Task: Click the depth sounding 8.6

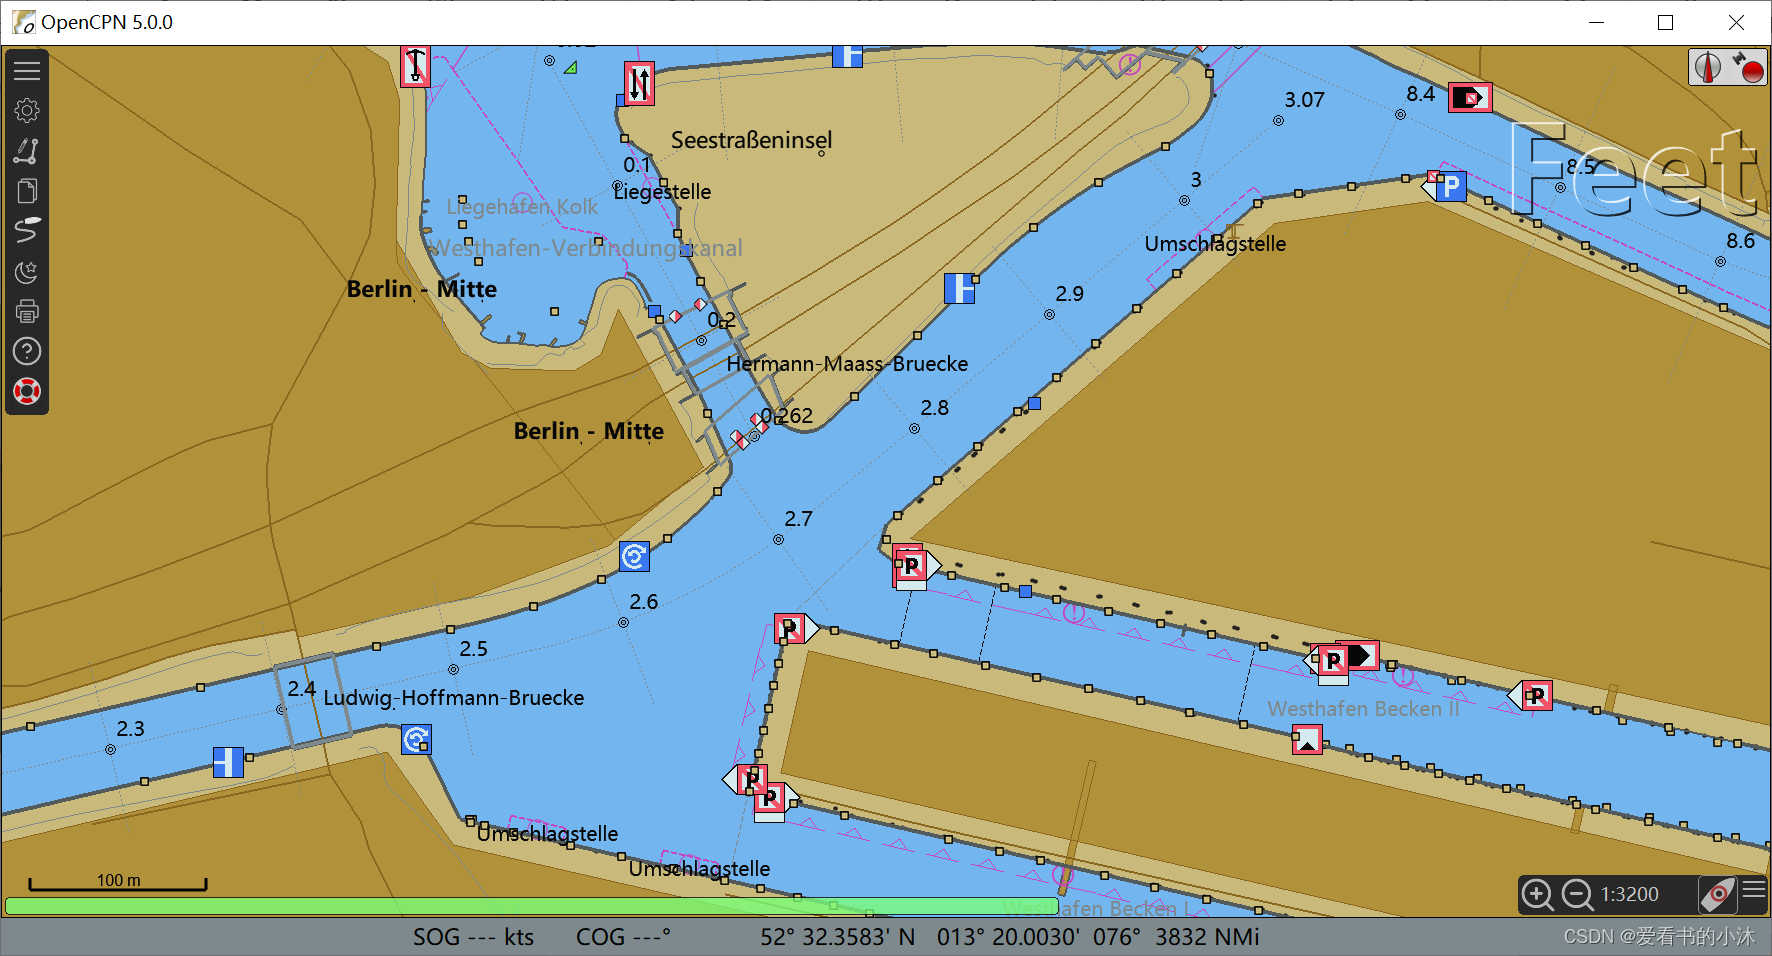Action: point(1740,241)
